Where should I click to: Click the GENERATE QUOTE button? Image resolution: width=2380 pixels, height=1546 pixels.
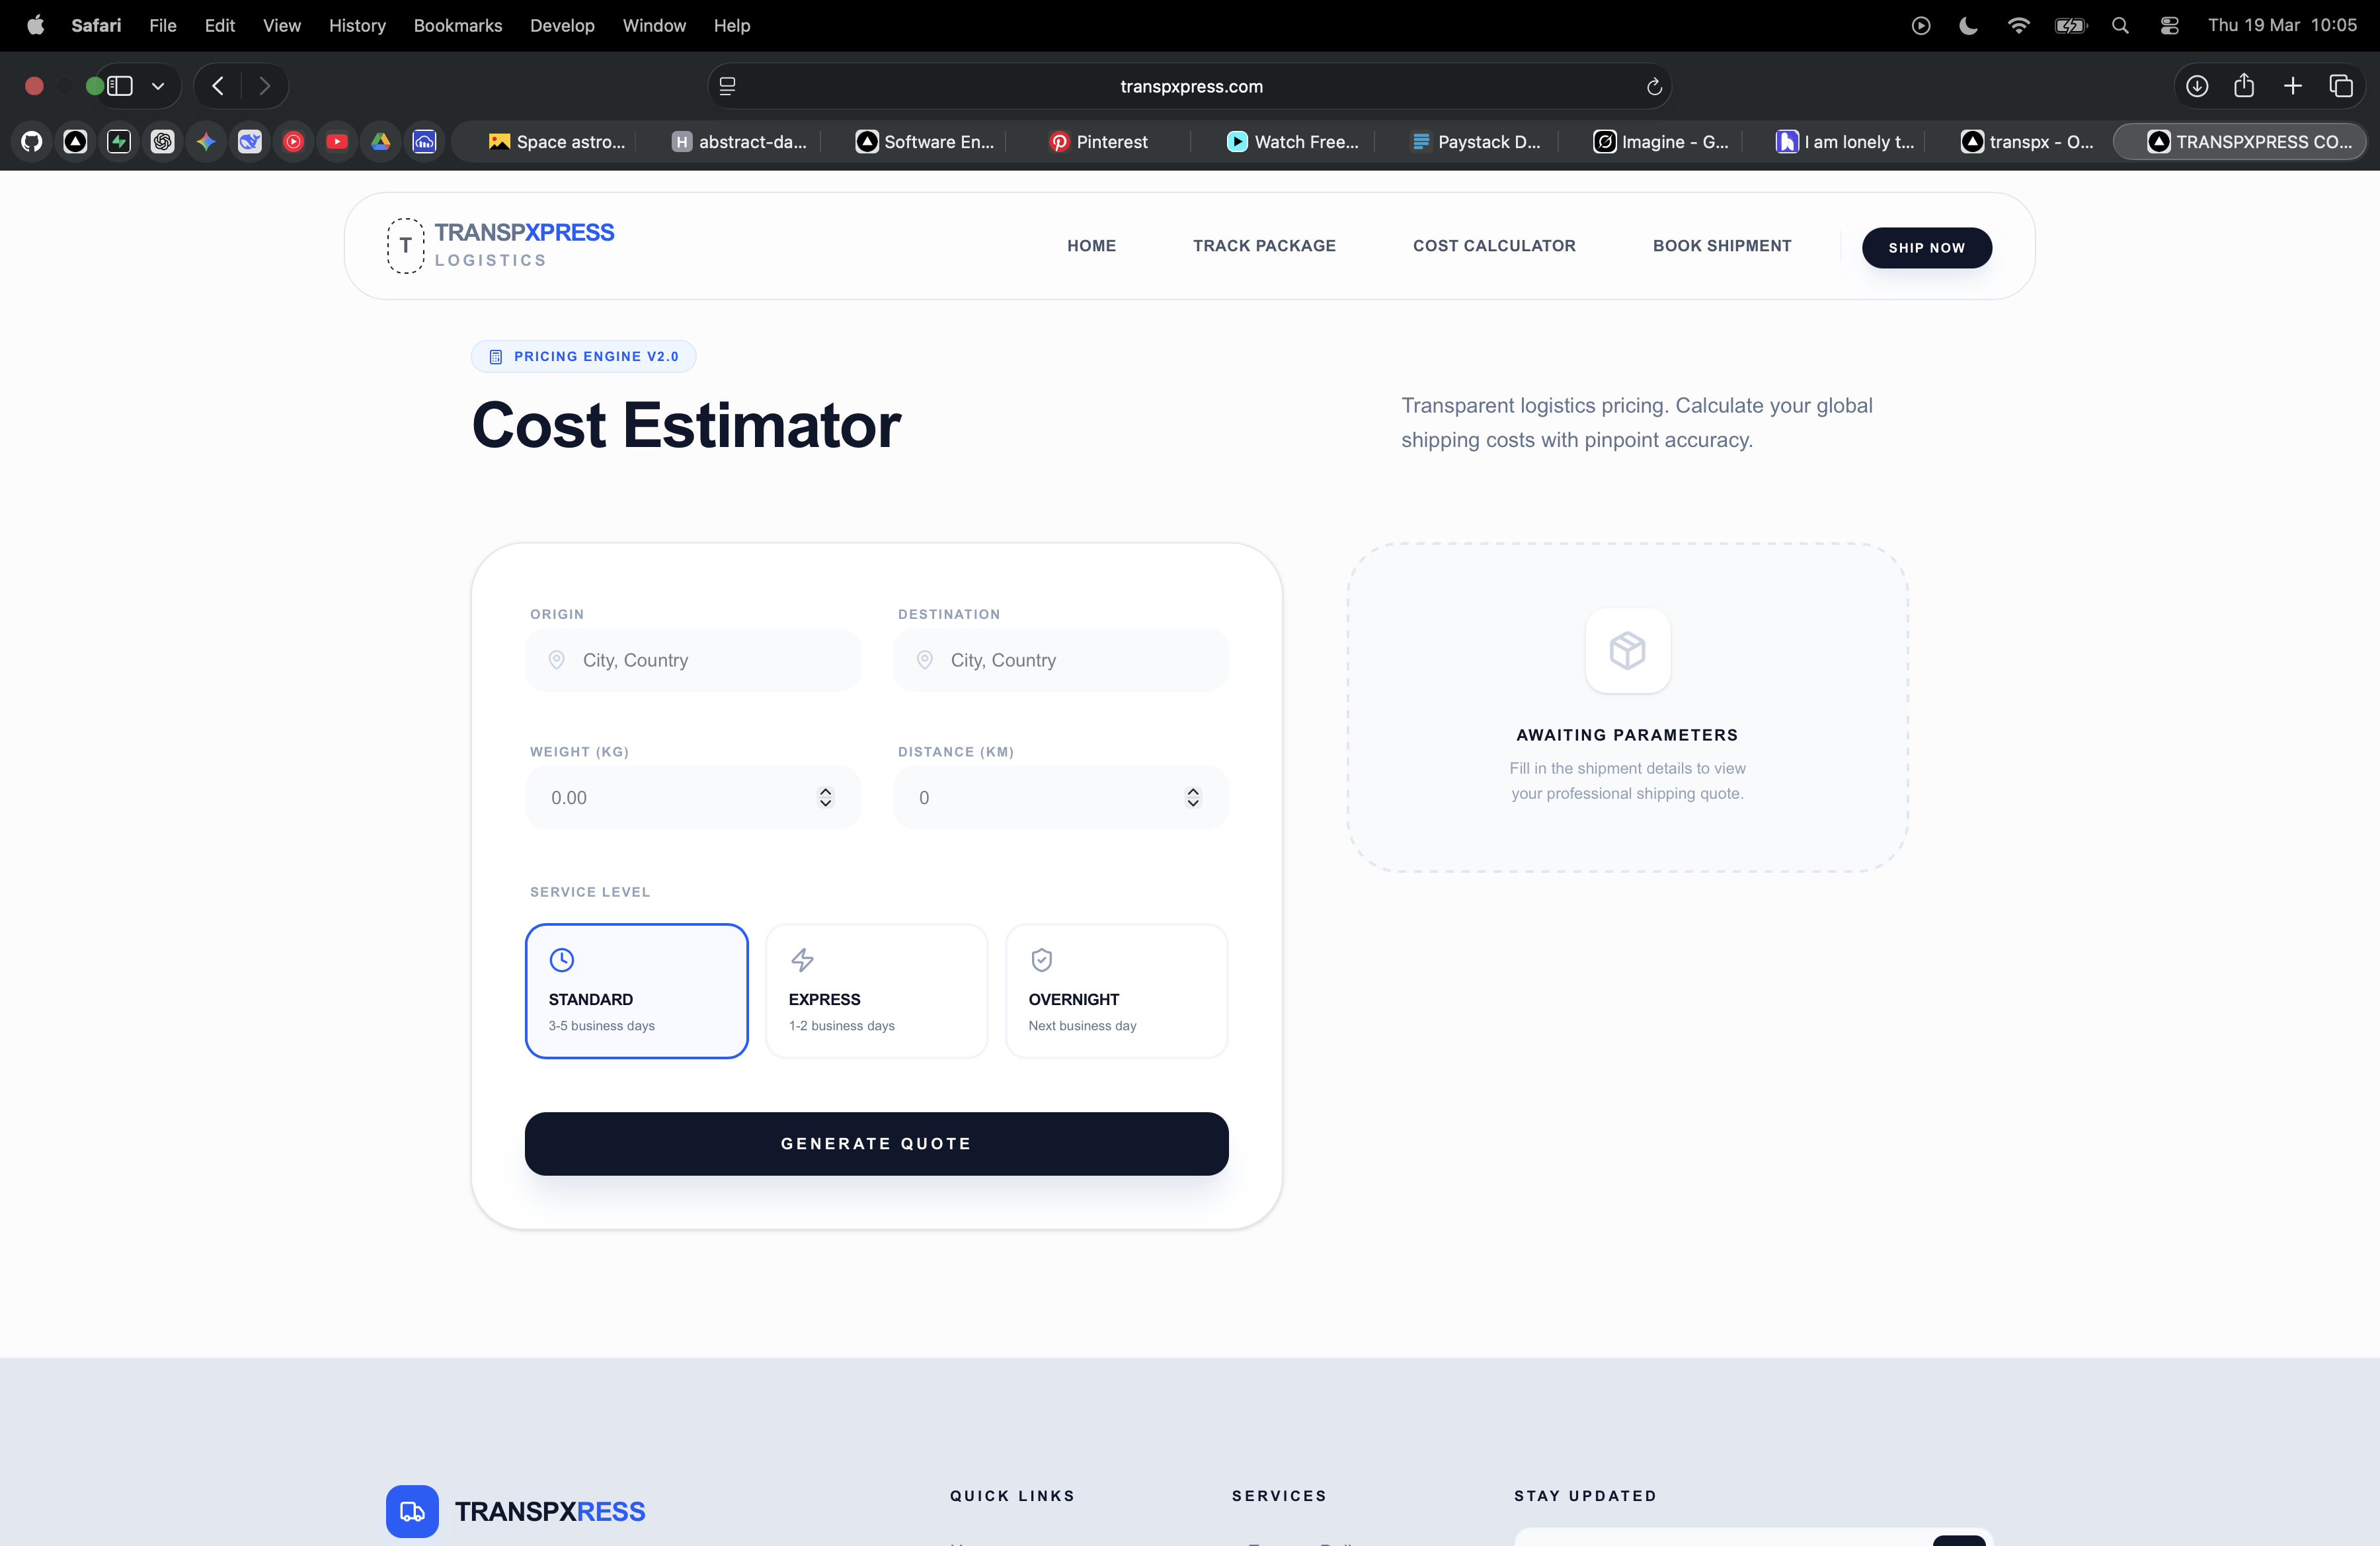(x=876, y=1143)
